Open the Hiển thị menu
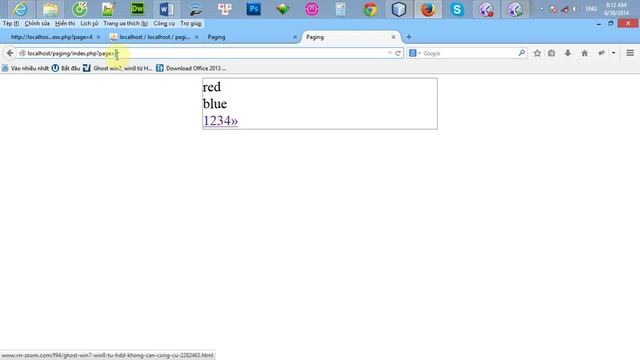The height and width of the screenshot is (360, 640). tap(65, 24)
